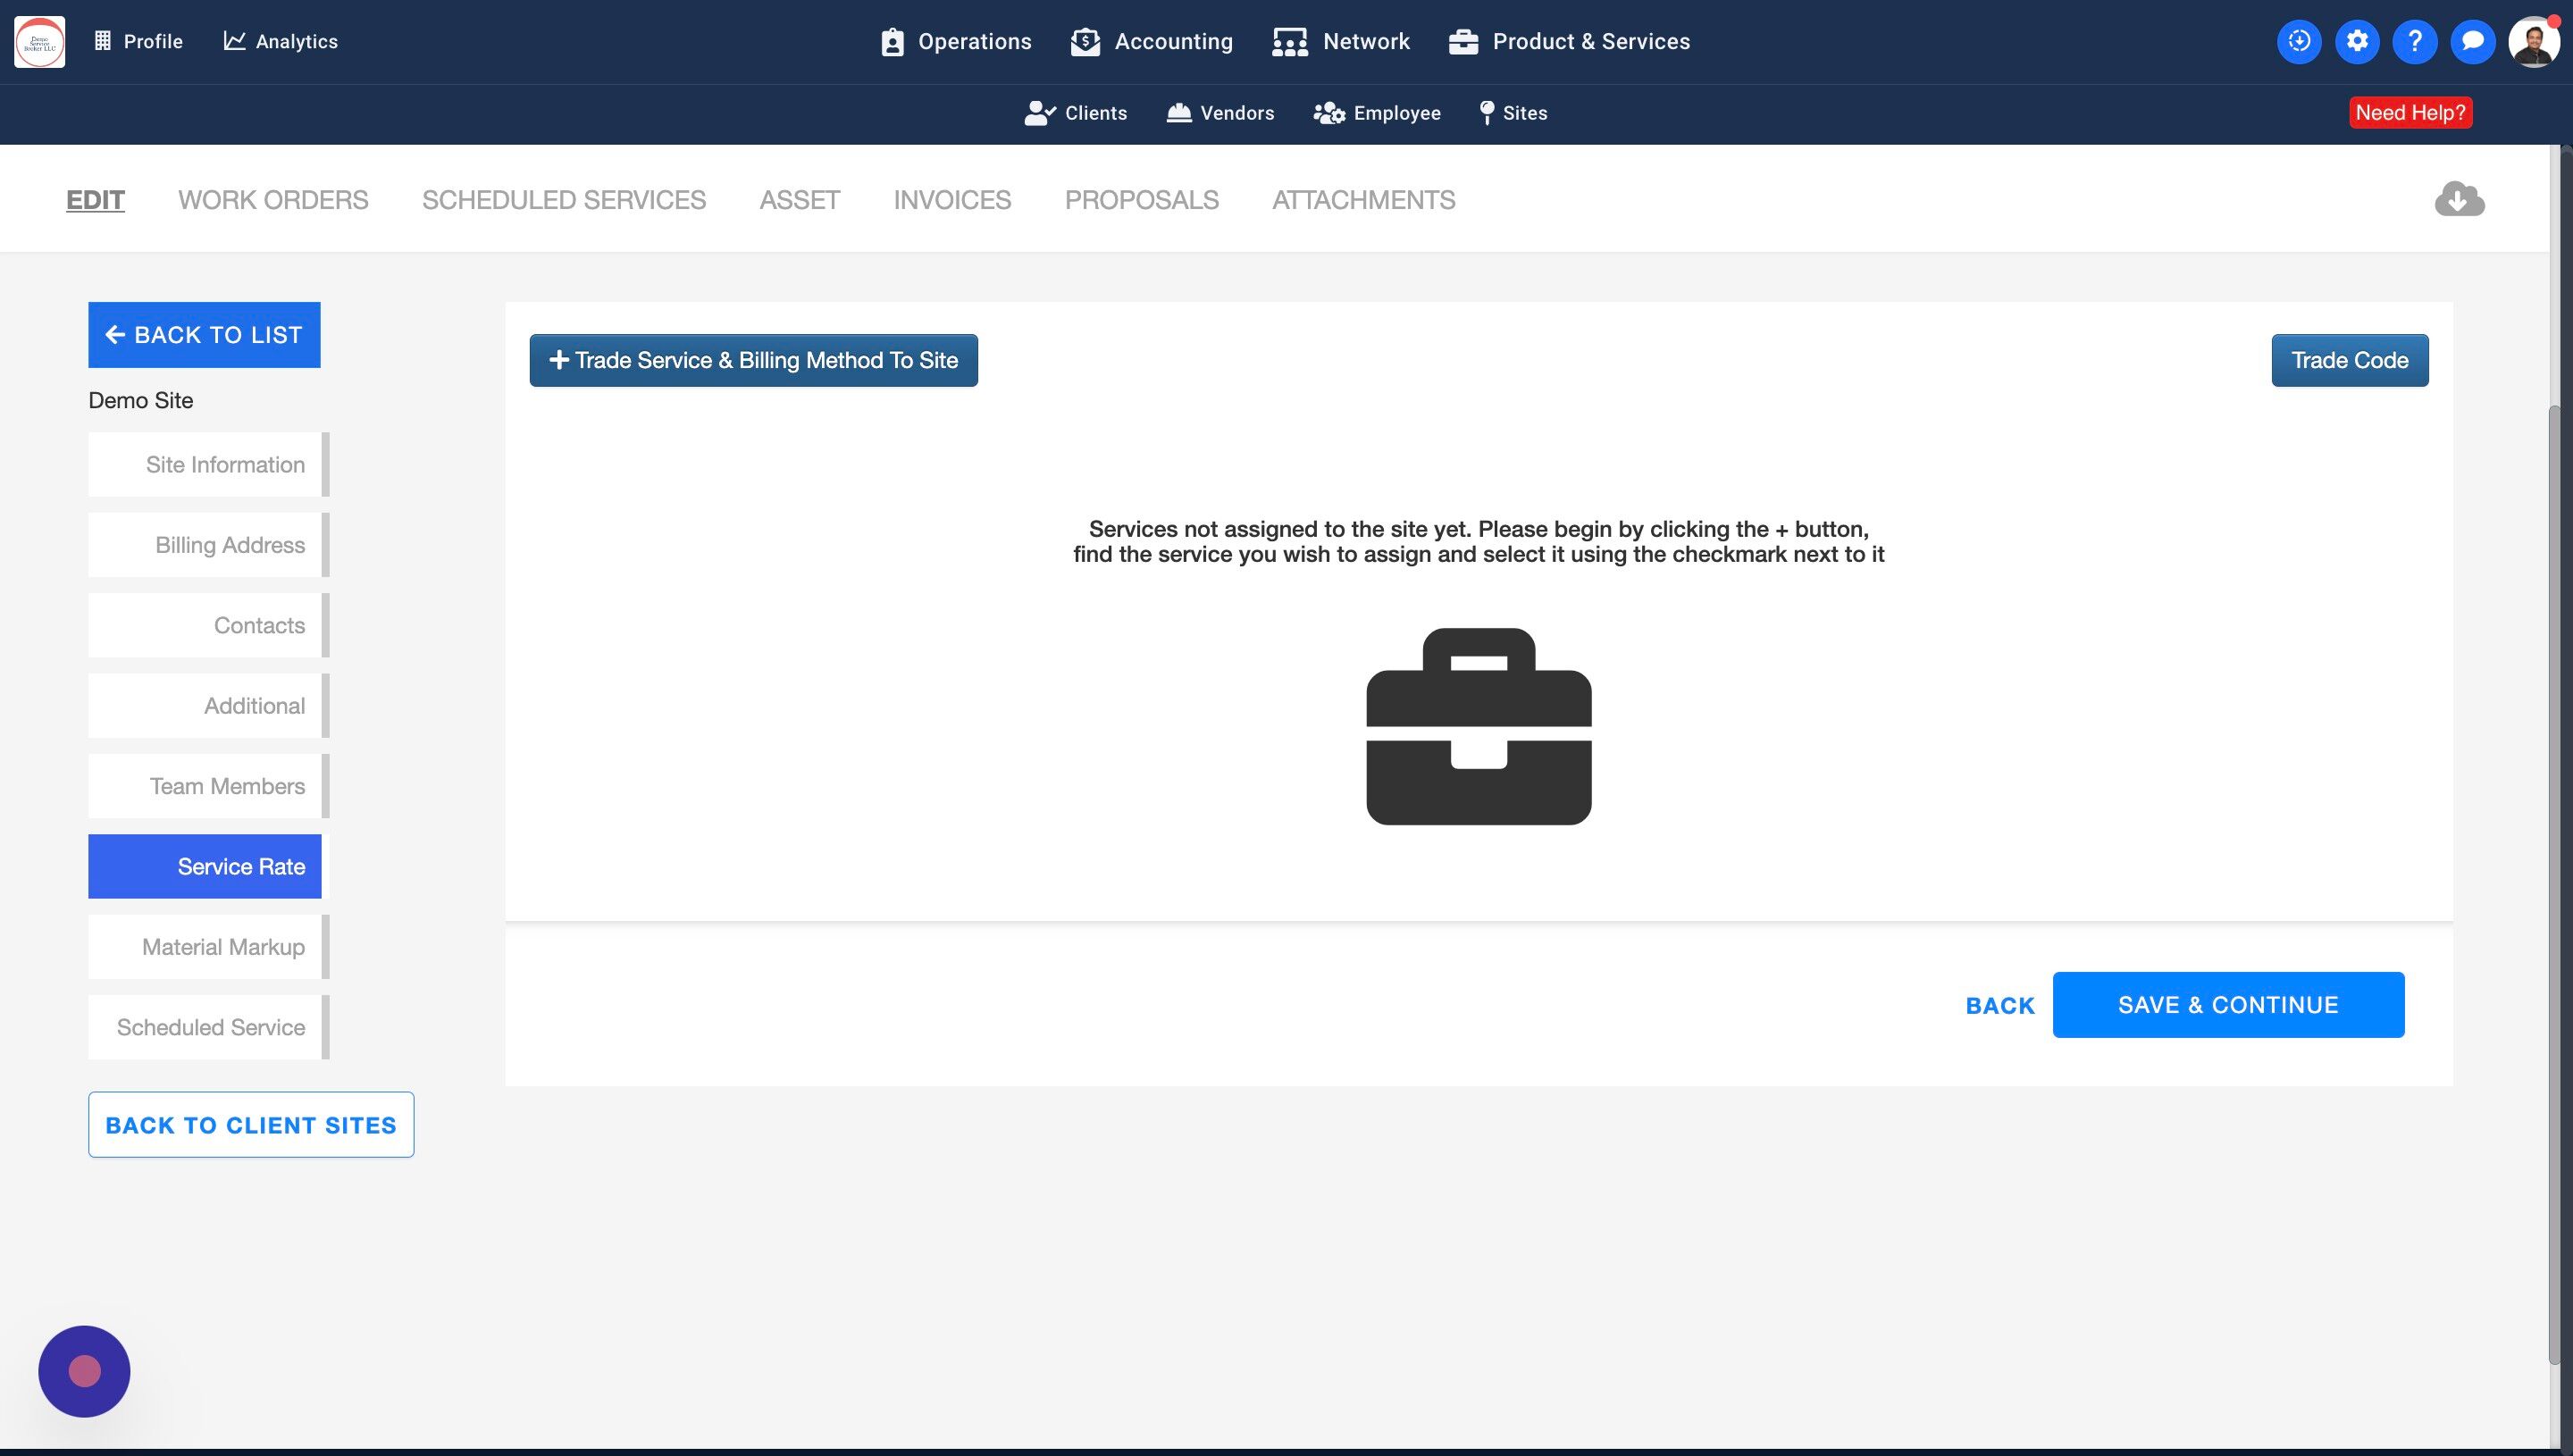Click the question mark help icon
Viewport: 2573px width, 1456px height.
pyautogui.click(x=2414, y=41)
